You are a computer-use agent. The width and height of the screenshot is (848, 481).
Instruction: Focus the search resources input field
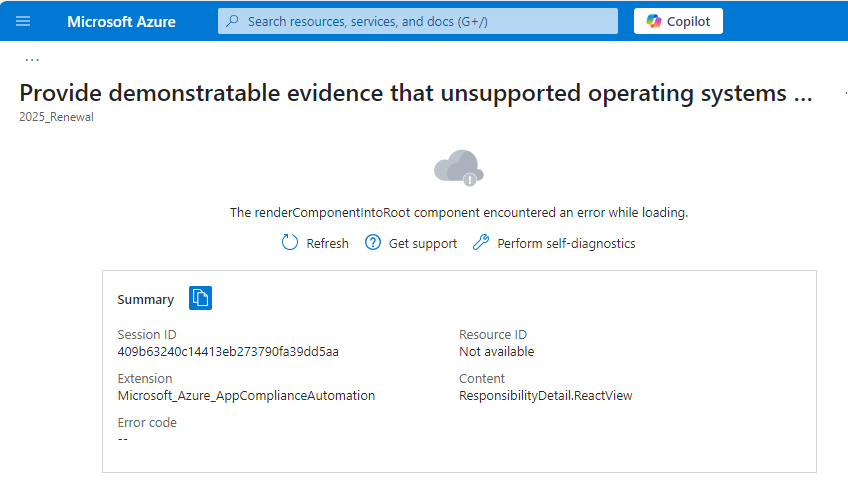(418, 21)
